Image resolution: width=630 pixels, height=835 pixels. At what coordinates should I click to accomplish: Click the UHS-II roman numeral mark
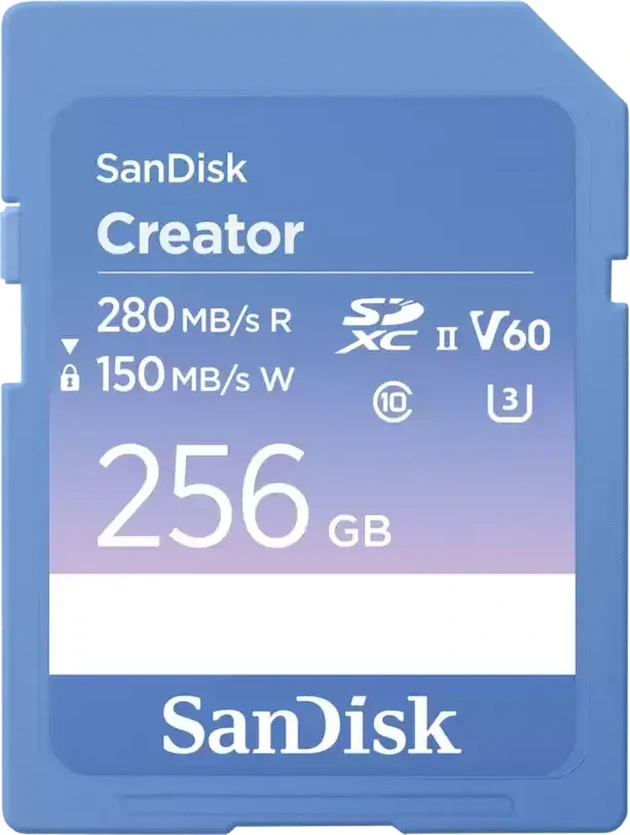[446, 340]
